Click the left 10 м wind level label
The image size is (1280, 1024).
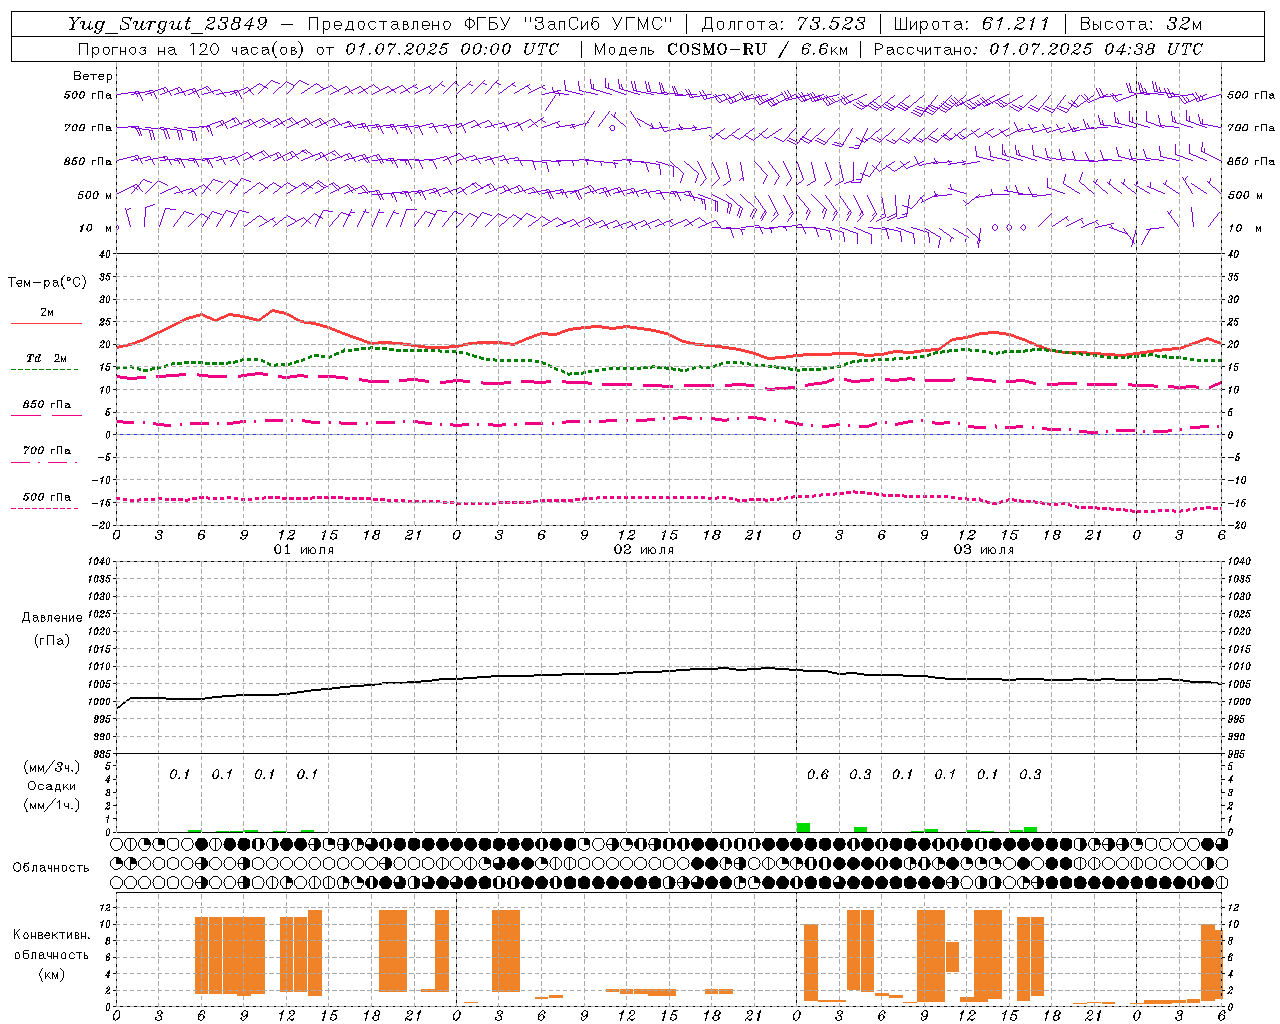coord(95,228)
